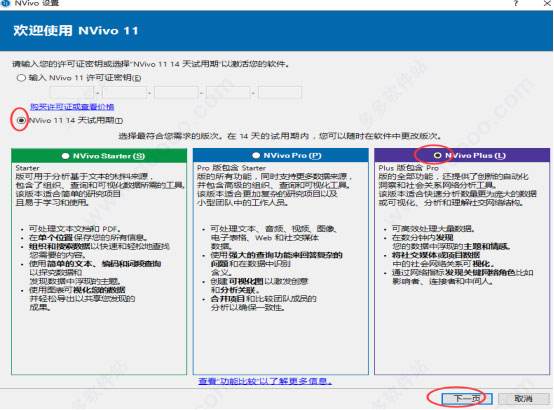Viewport: 554px width, 410px height.
Task: Click the Plus bullet 在数分钟内发现
Action: [x=451, y=242]
